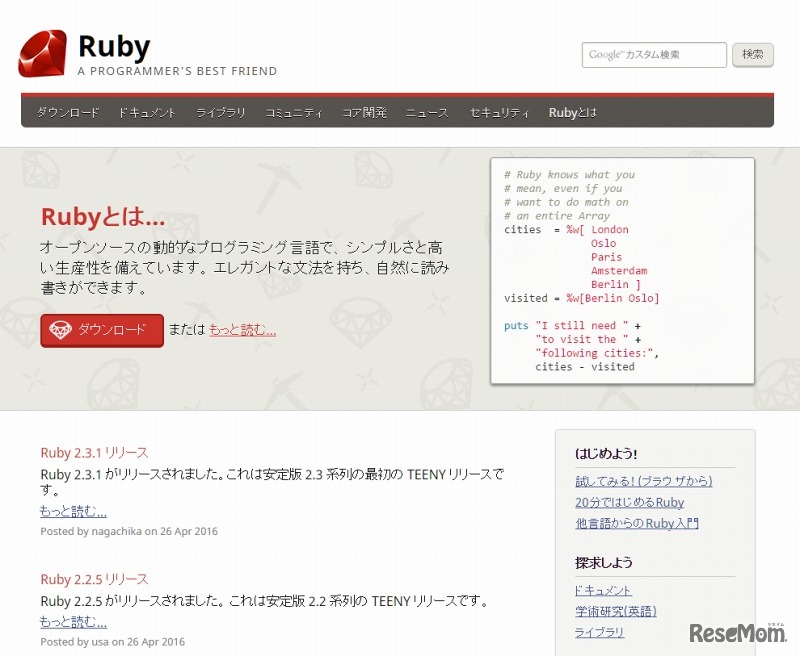Follow もっと読む link beside download button
800x656 pixels.
coord(242,330)
